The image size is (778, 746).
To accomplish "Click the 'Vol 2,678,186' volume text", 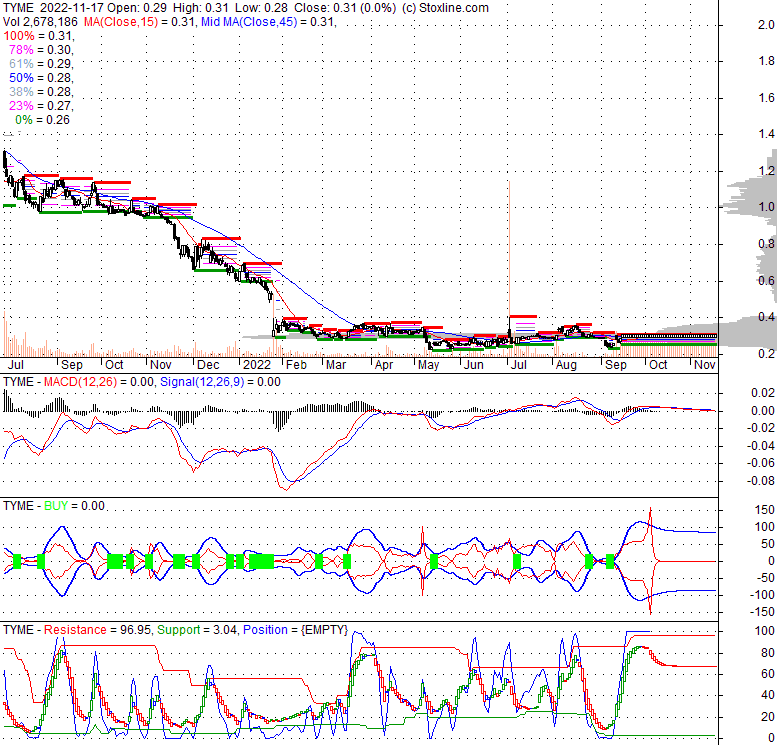I will tap(40, 22).
